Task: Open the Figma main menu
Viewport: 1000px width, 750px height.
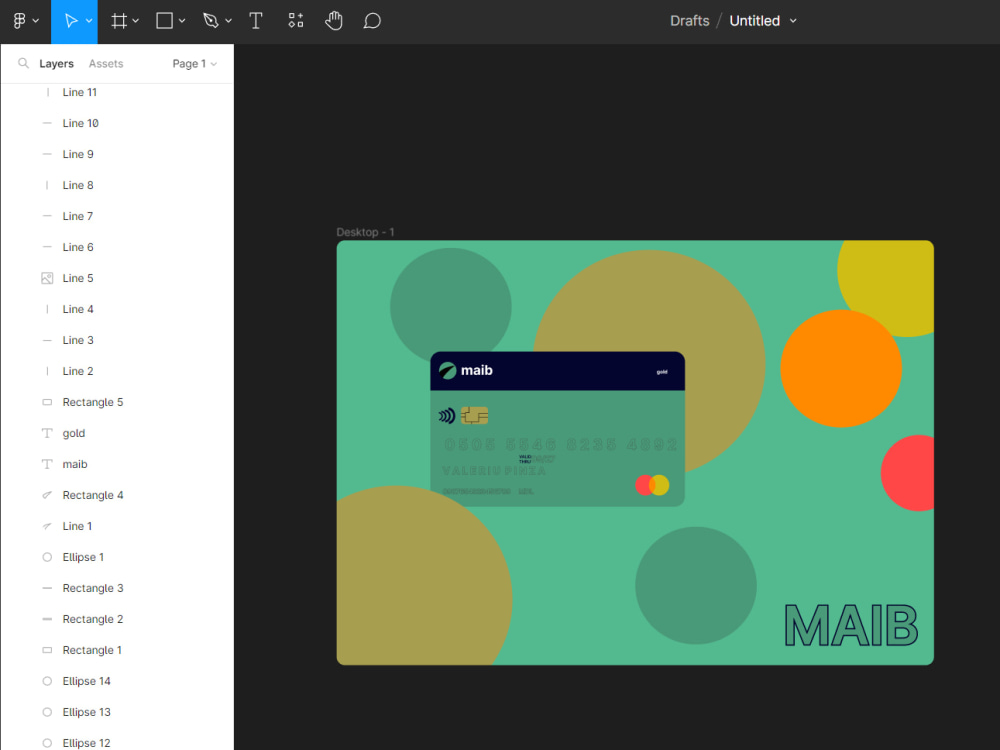Action: (x=20, y=20)
